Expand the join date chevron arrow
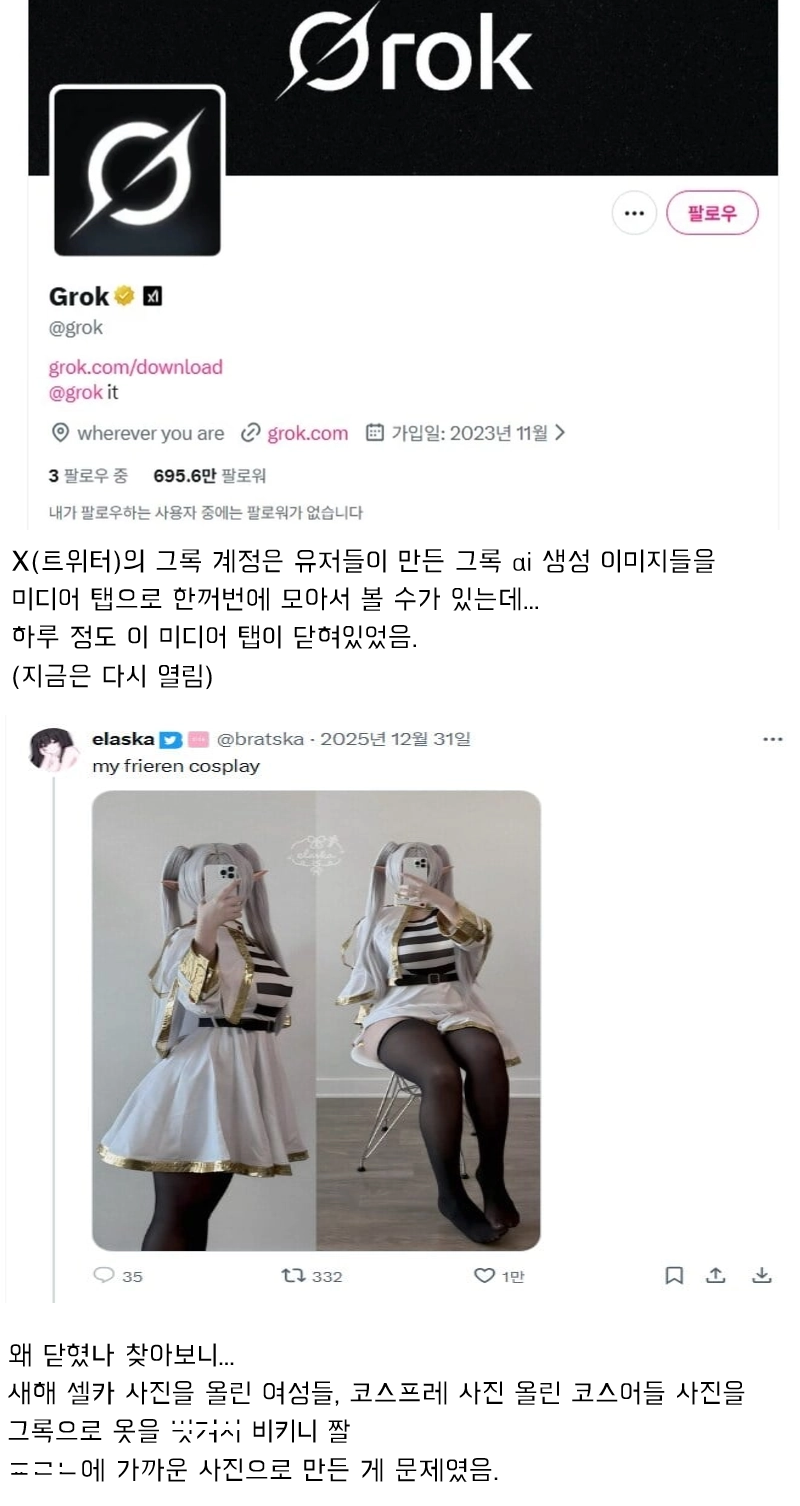The width and height of the screenshot is (800, 1506). point(560,433)
